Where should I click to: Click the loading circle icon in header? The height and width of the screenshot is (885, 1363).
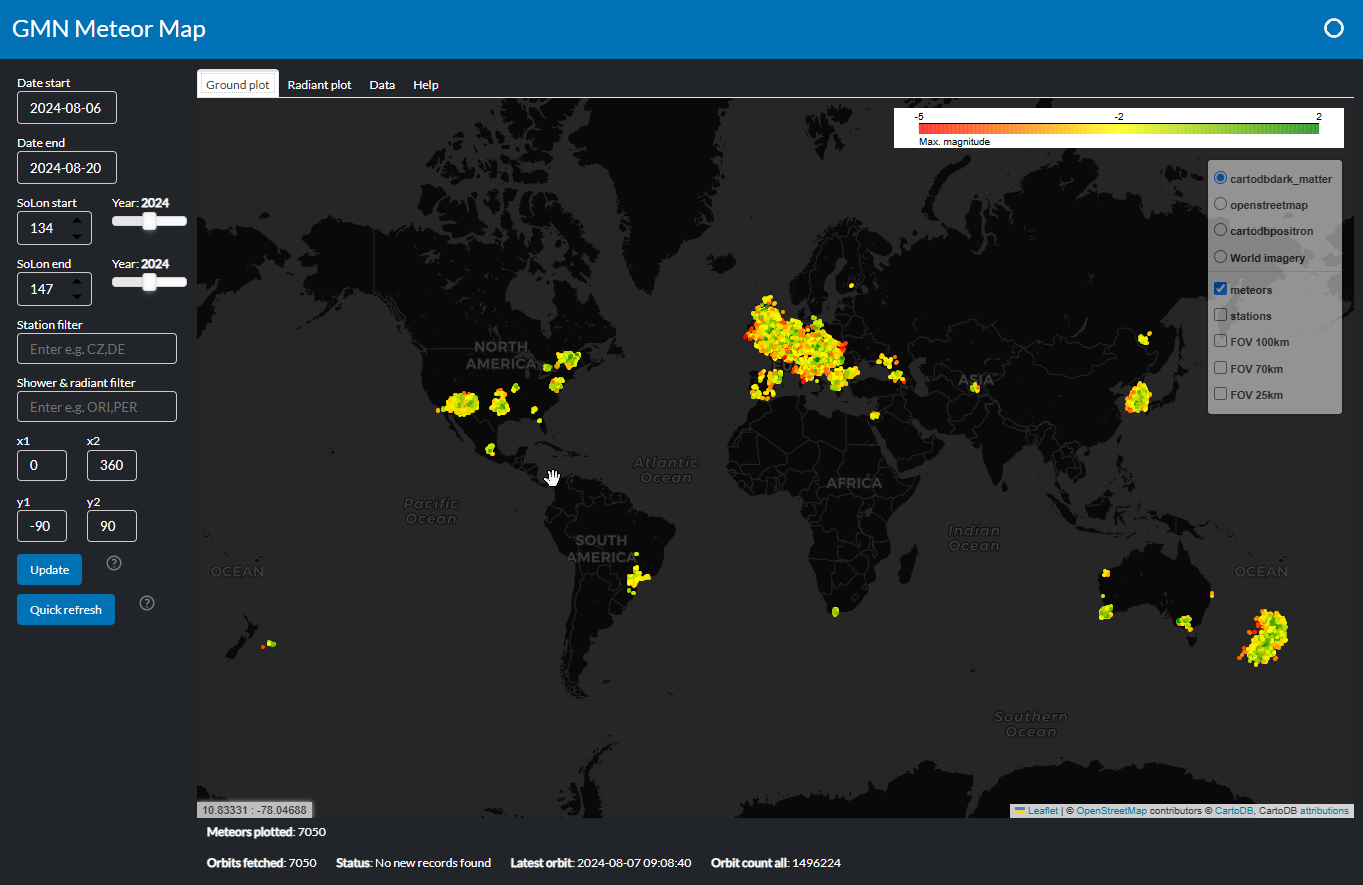click(1333, 29)
